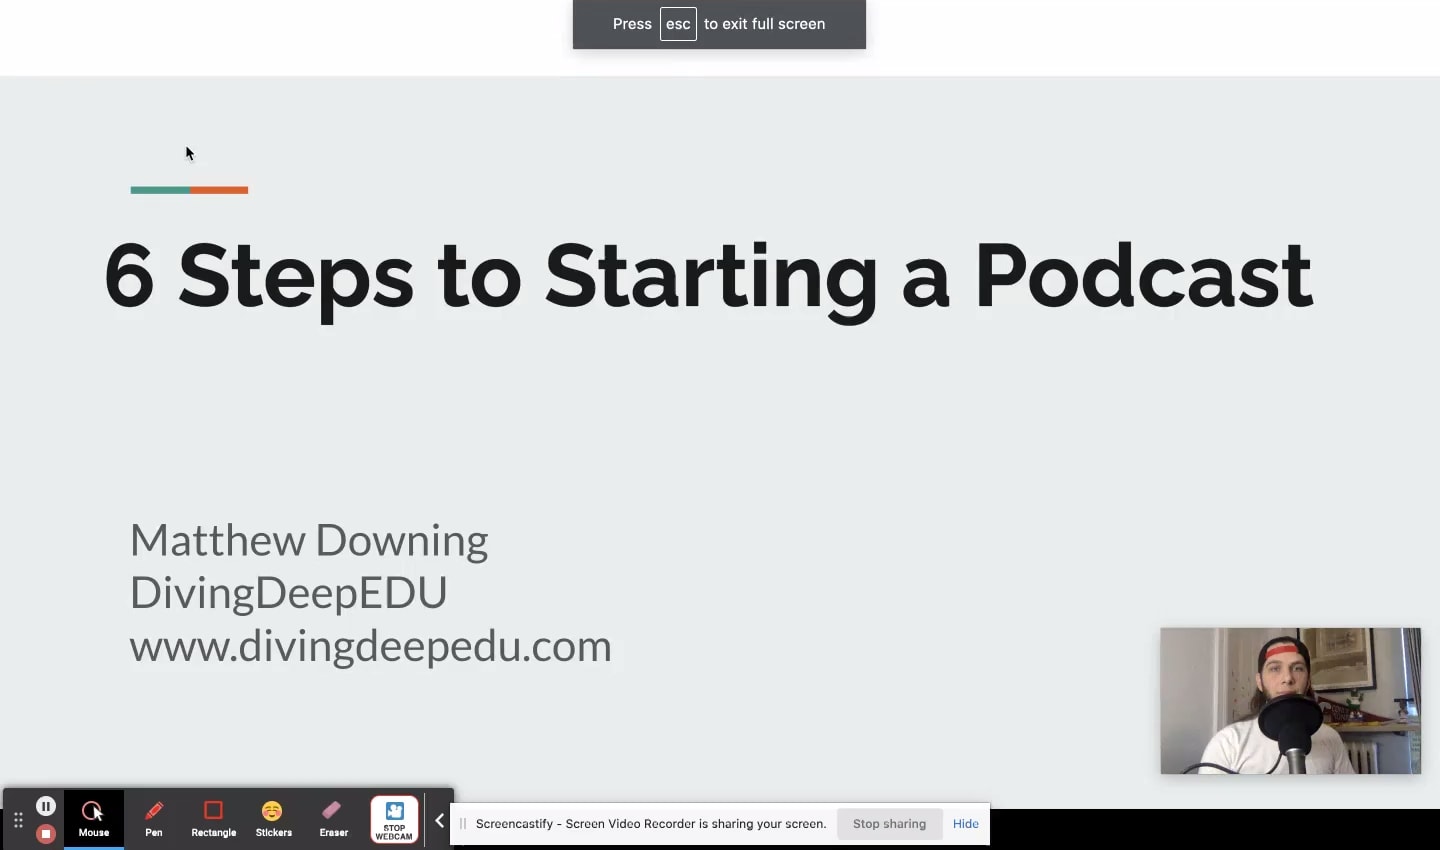Stop the recording with the red stop icon
This screenshot has width=1440, height=850.
pyautogui.click(x=45, y=832)
